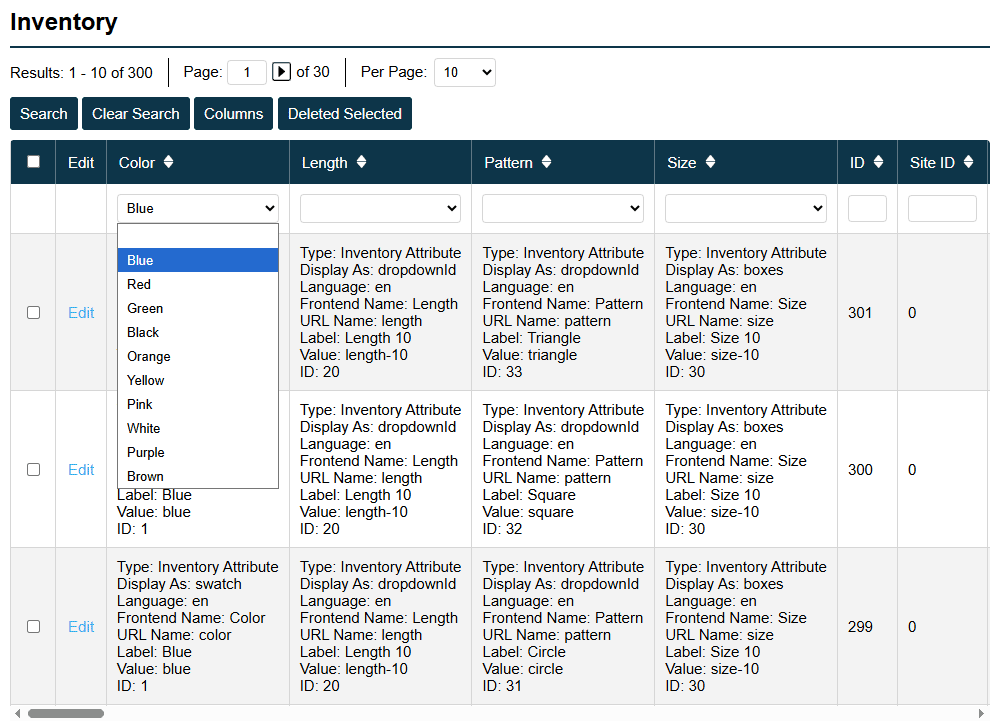Open the Size filter dropdown
1000x721 pixels.
click(746, 208)
